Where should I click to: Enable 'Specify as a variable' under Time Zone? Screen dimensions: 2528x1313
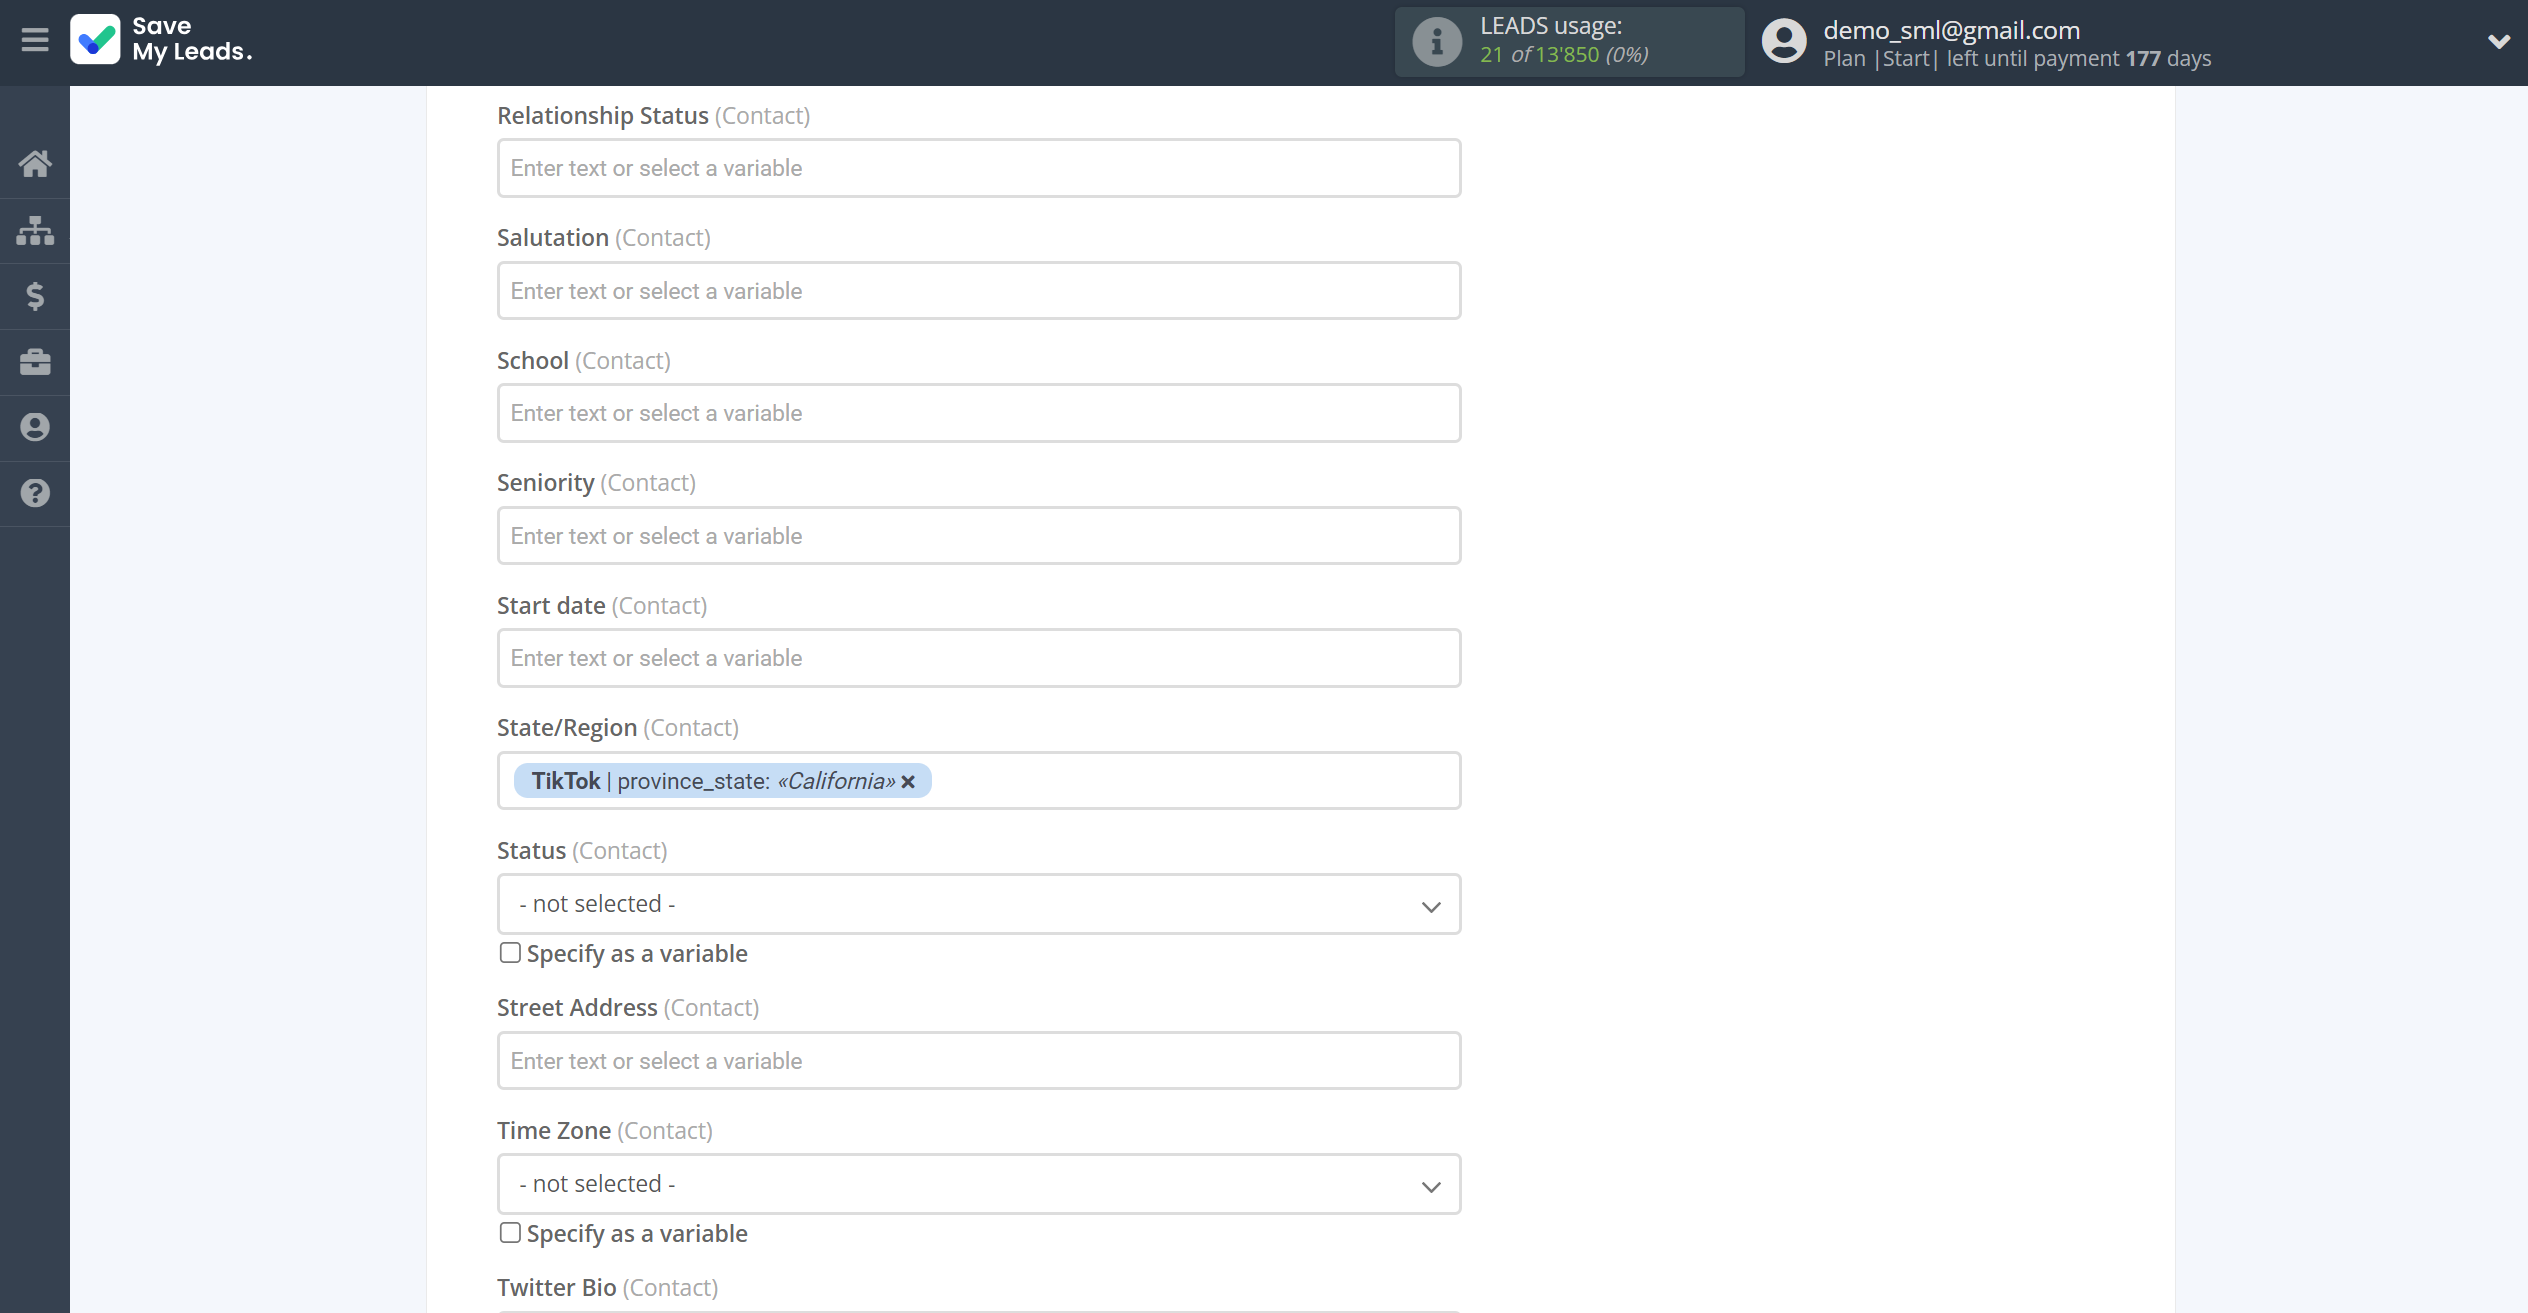pyautogui.click(x=508, y=1233)
